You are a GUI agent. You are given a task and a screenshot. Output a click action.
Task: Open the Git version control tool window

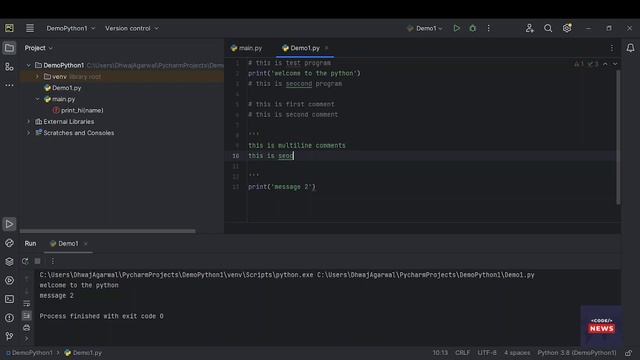point(9,336)
